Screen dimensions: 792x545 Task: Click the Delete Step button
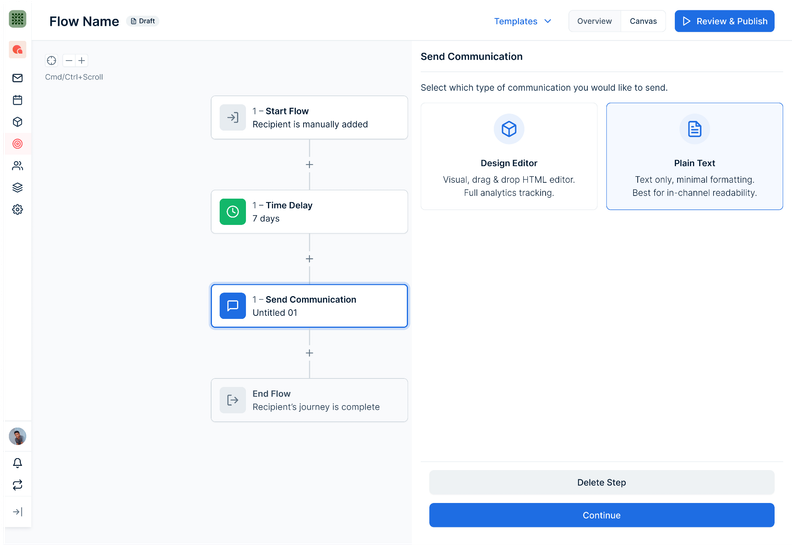click(602, 482)
